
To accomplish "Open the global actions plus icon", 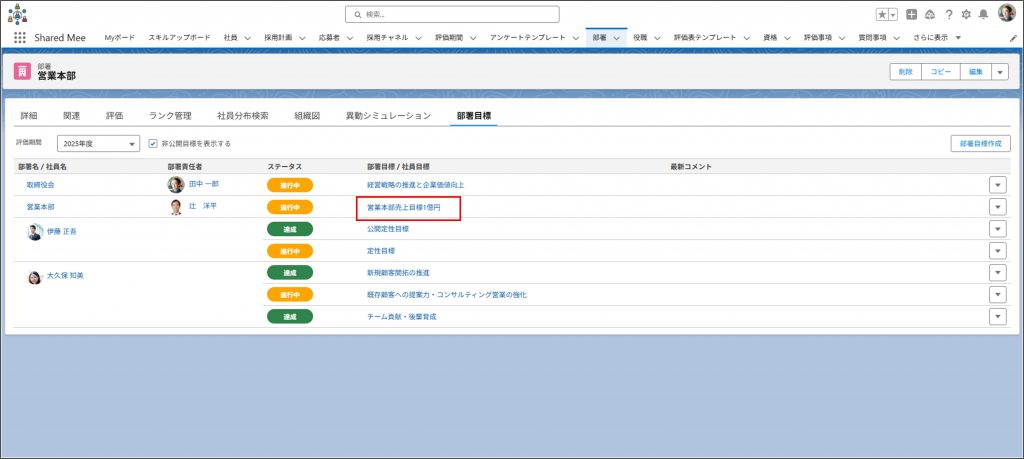I will click(x=911, y=15).
